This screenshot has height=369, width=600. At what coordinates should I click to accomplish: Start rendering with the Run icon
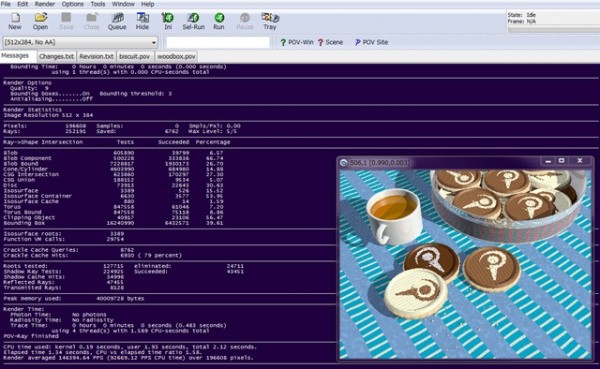point(219,21)
